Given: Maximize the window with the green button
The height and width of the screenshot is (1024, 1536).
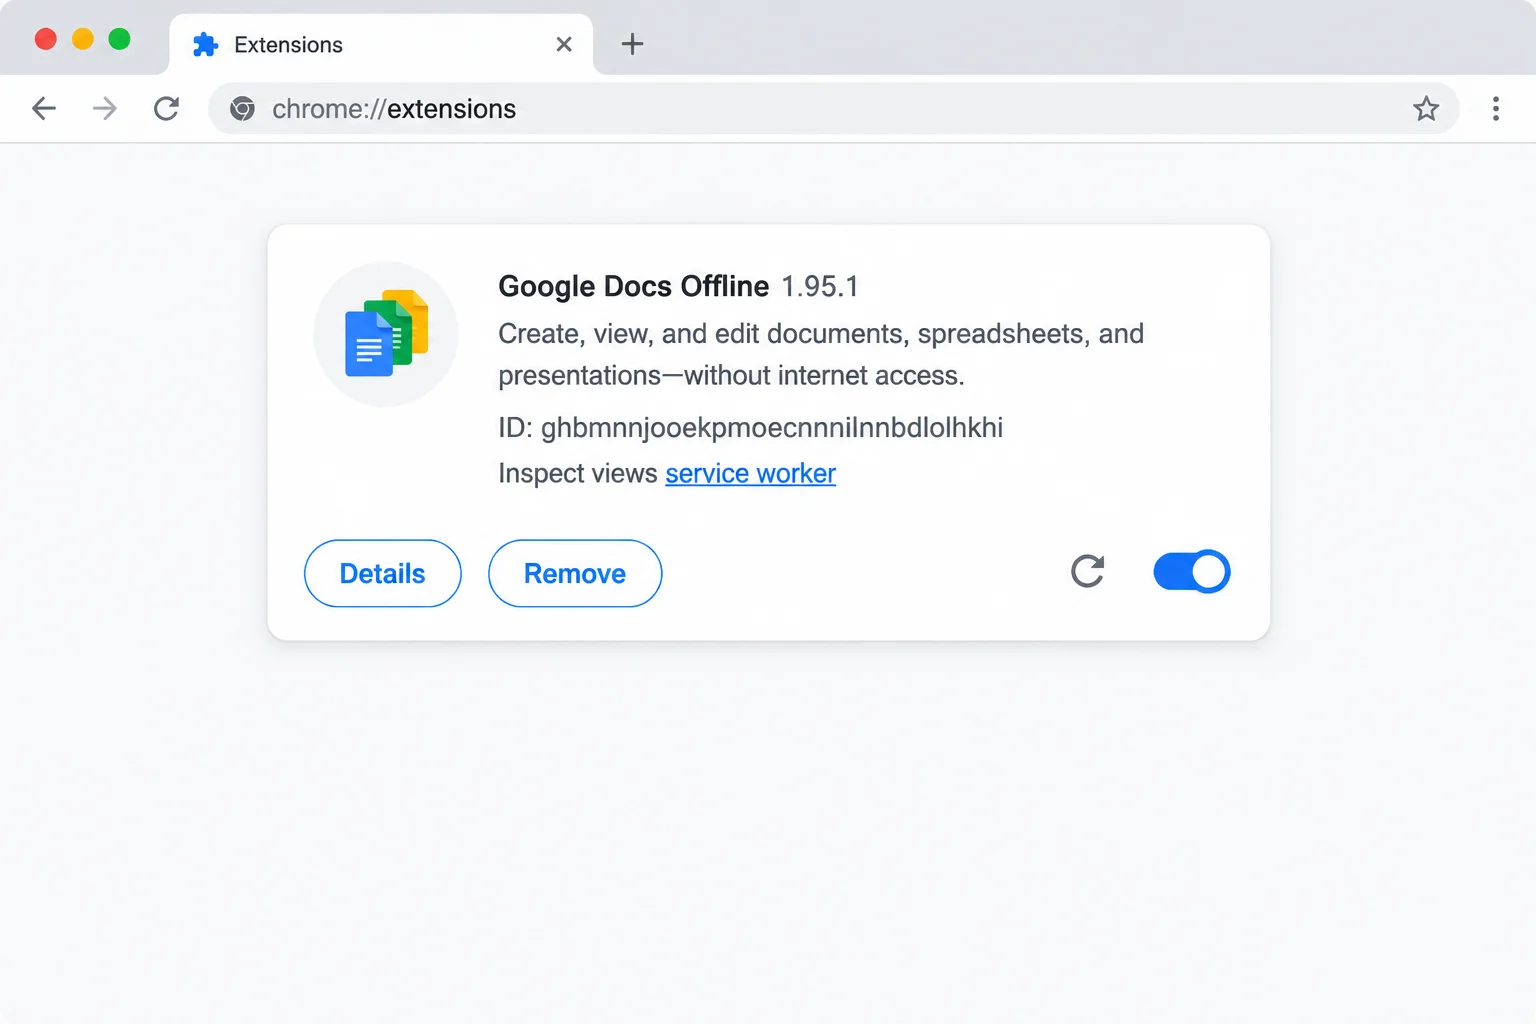Looking at the screenshot, I should tap(119, 39).
